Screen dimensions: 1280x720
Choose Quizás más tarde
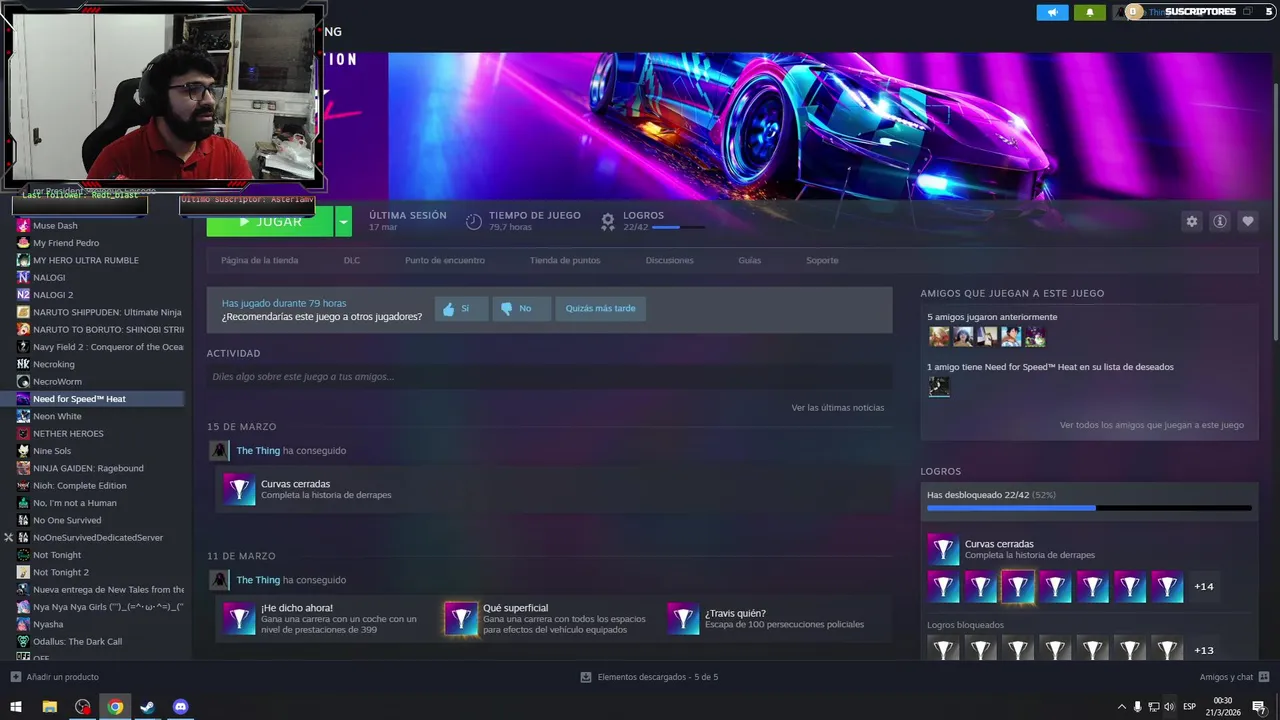click(x=600, y=309)
